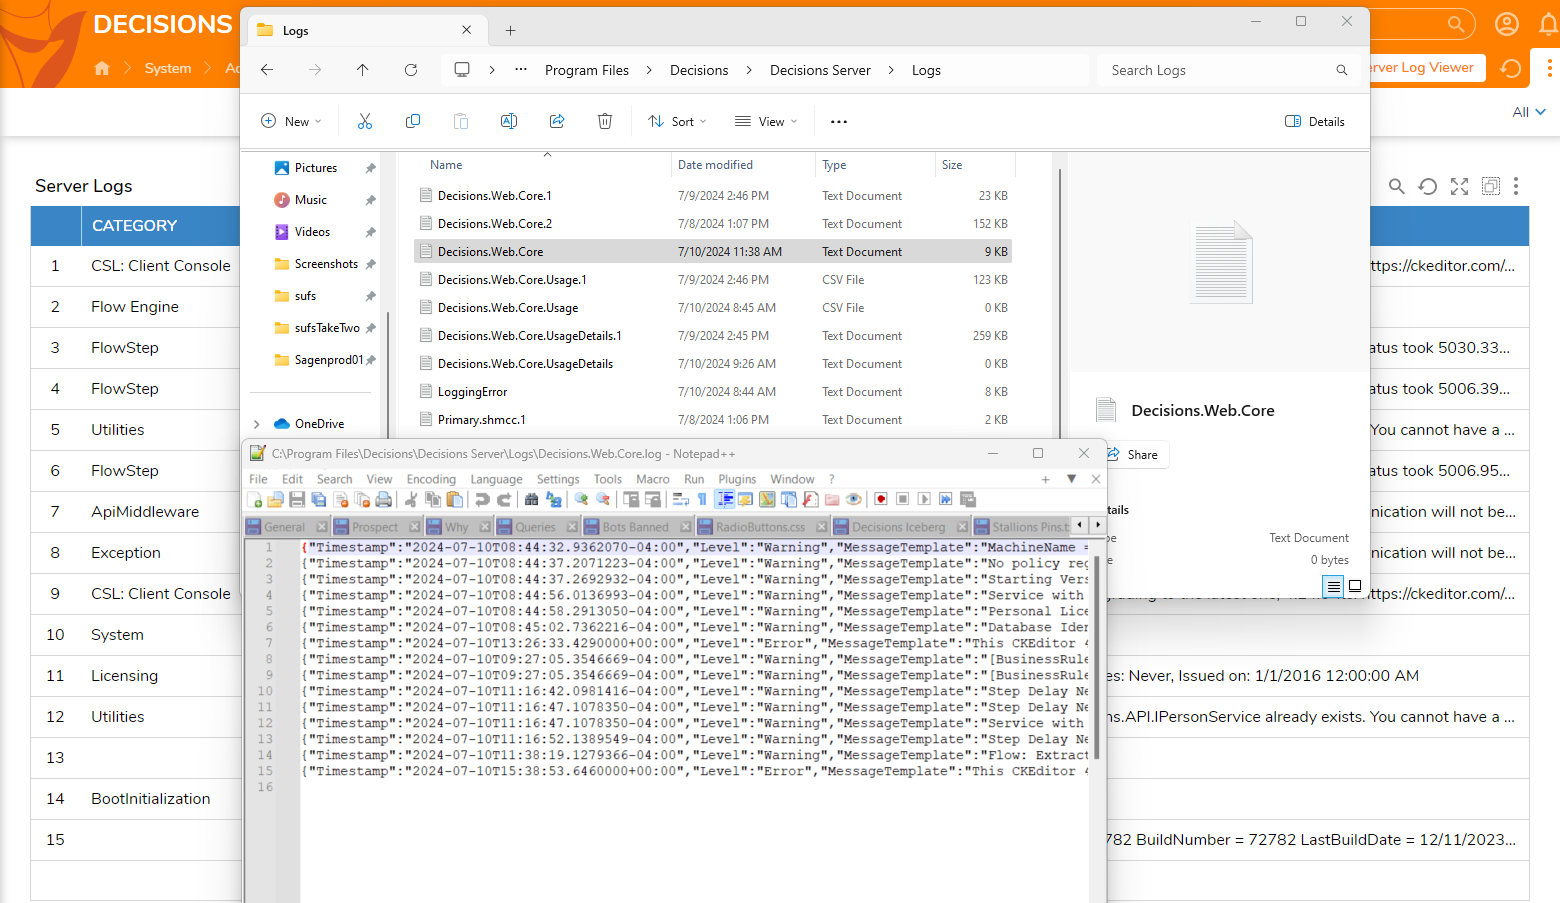1560x903 pixels.
Task: Open the Macro menu in Notepad++
Action: pyautogui.click(x=652, y=479)
